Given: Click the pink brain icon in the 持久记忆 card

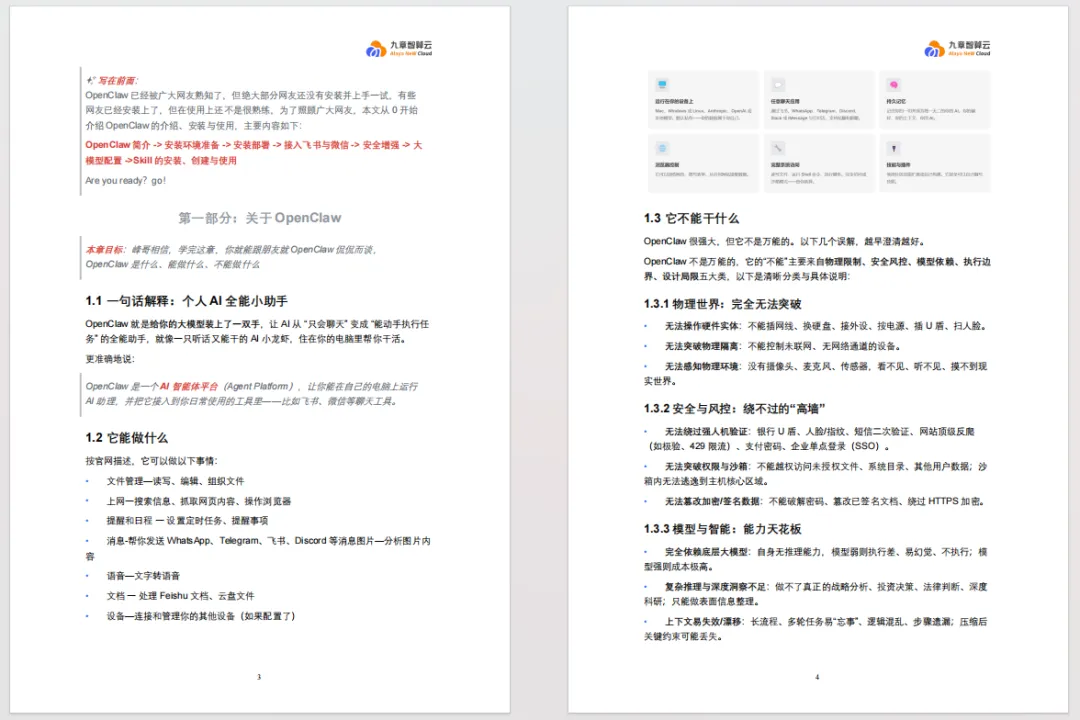Looking at the screenshot, I should click(893, 85).
